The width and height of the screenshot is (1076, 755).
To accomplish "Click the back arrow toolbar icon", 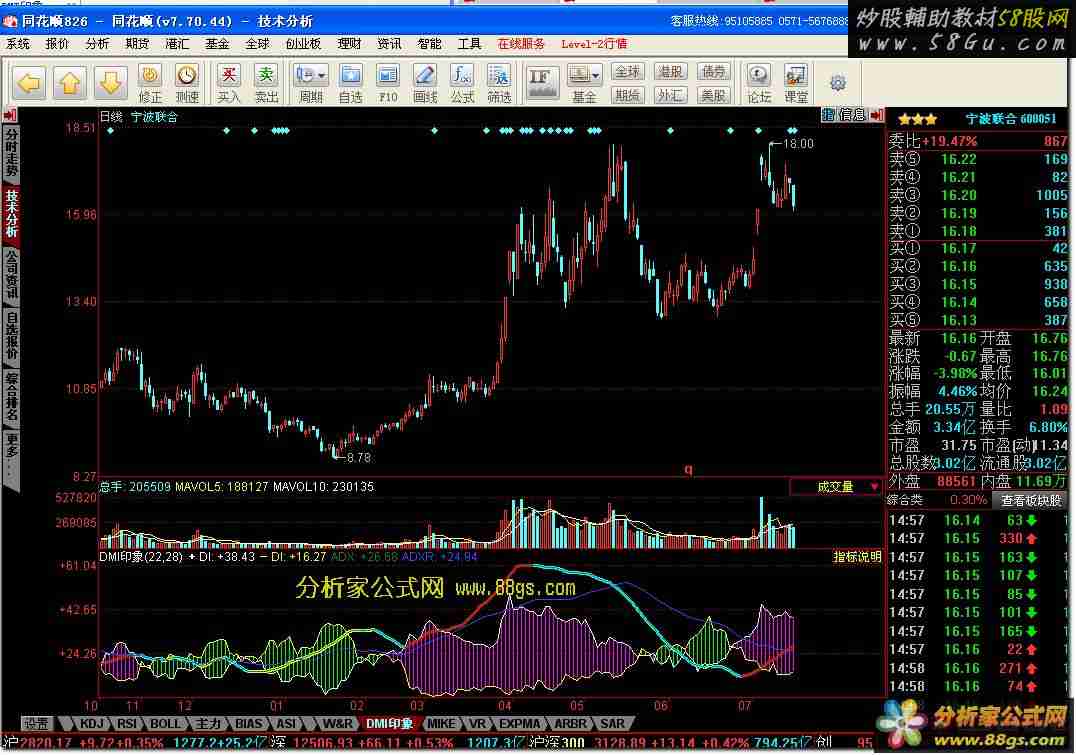I will click(x=30, y=83).
